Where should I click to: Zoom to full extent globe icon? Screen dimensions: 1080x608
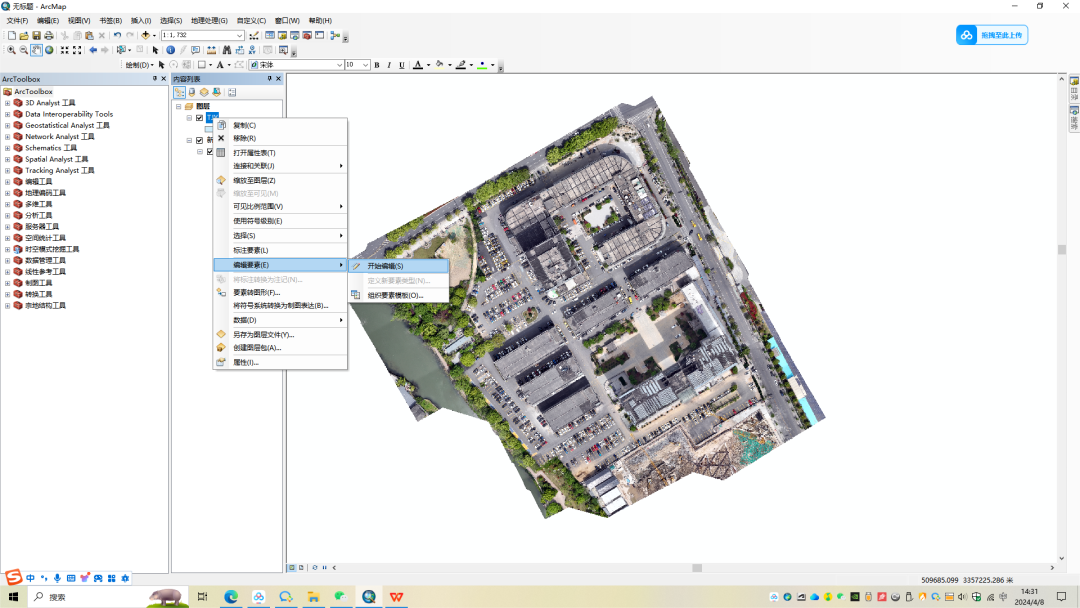pyautogui.click(x=49, y=50)
